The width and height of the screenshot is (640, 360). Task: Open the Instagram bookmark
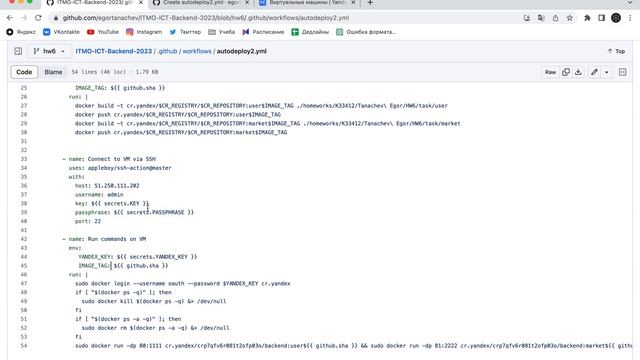pyautogui.click(x=144, y=32)
